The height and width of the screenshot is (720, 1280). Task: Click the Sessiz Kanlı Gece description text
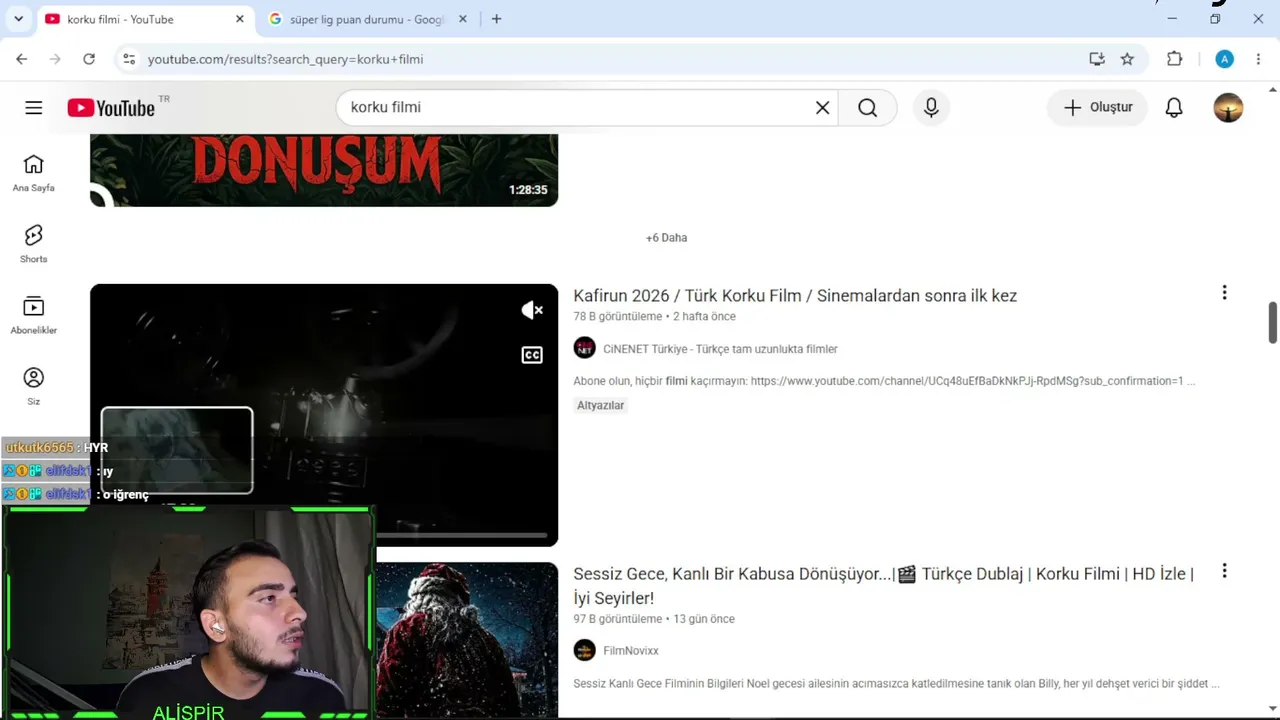pos(896,684)
